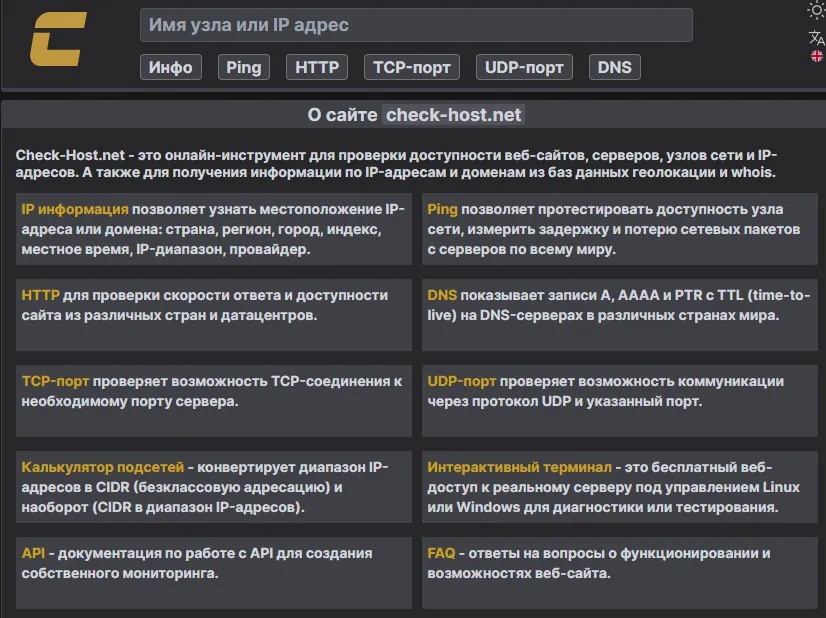Click the Check-Host logo icon
Screen dimensions: 826x618
58,39
